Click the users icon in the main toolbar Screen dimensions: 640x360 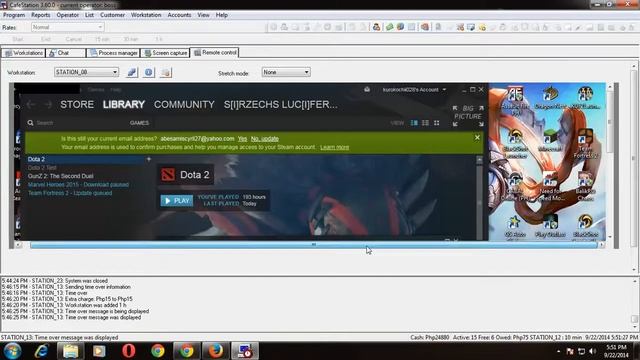(x=376, y=27)
